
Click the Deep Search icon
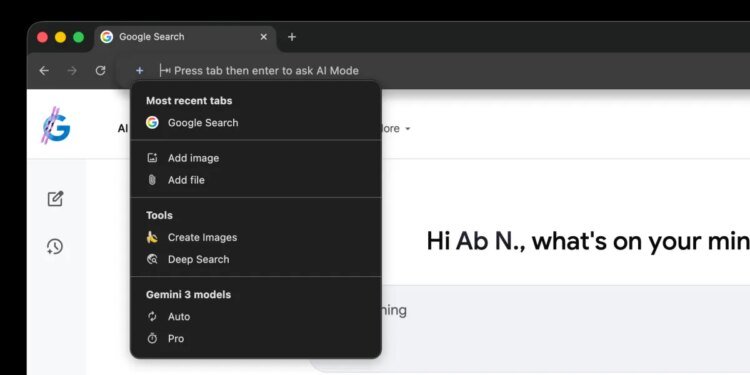click(x=152, y=259)
